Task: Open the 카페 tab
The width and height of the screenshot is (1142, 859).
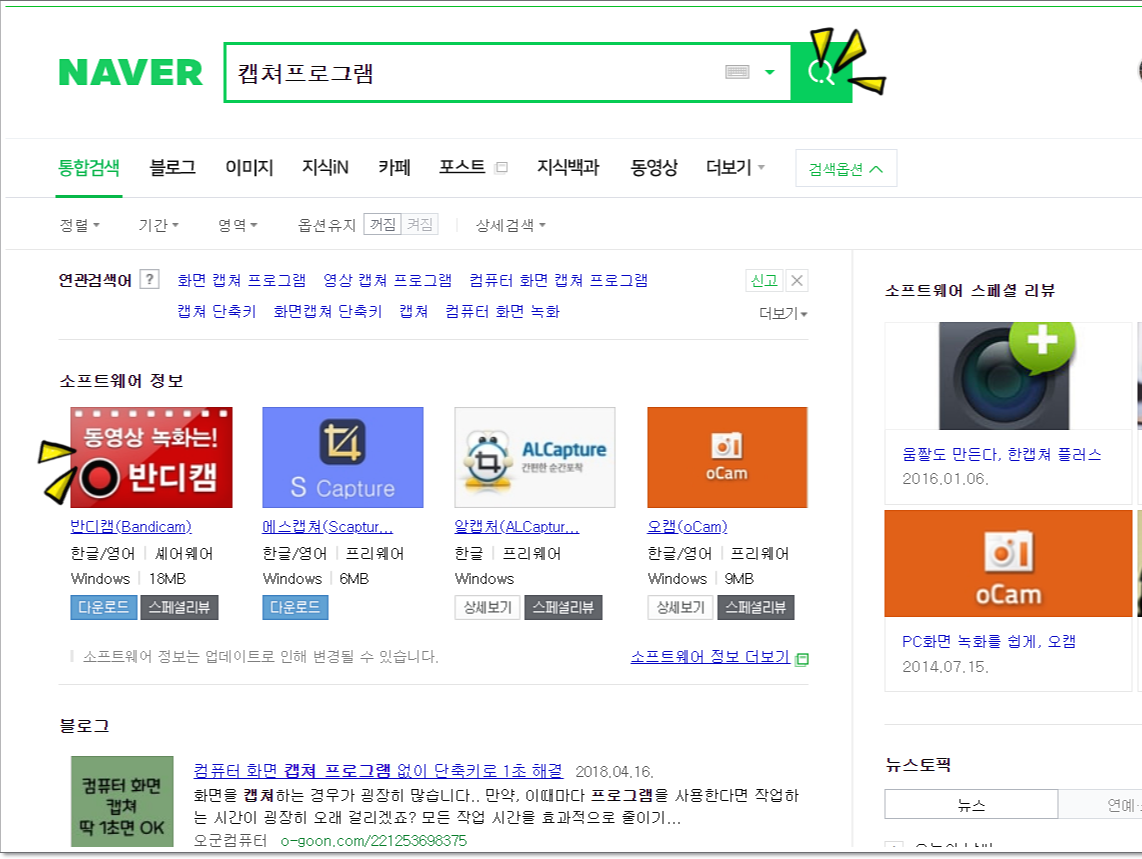Action: point(394,168)
